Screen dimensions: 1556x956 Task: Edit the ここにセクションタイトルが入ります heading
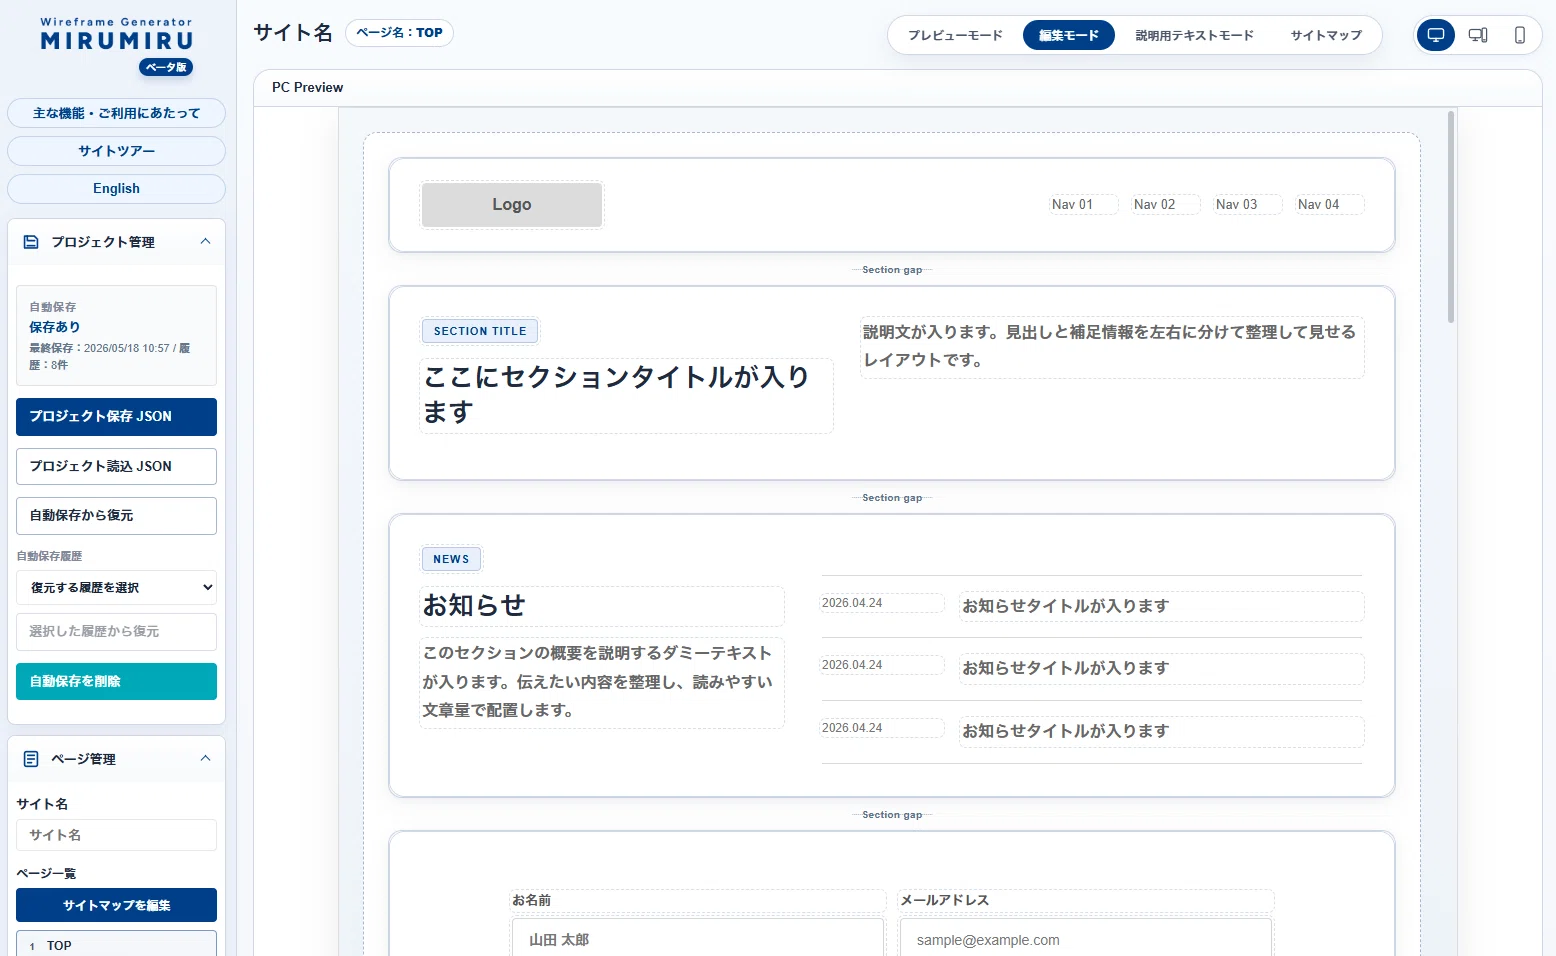coord(626,395)
